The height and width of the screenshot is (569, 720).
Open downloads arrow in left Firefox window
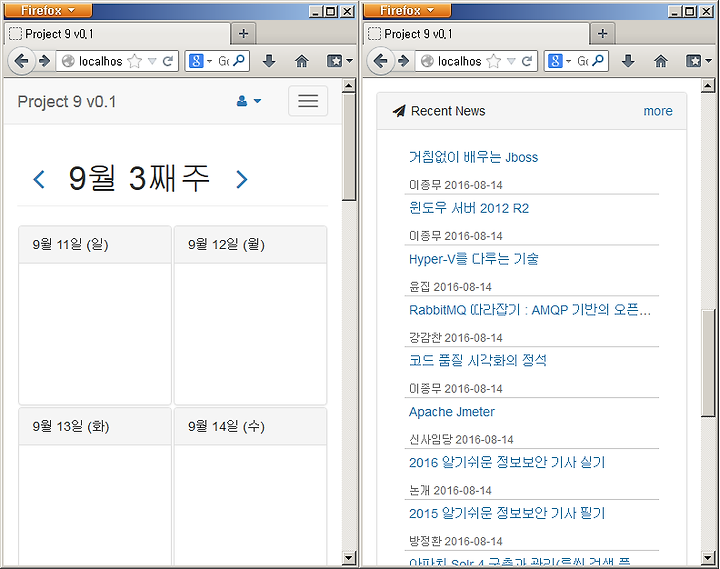tap(269, 61)
